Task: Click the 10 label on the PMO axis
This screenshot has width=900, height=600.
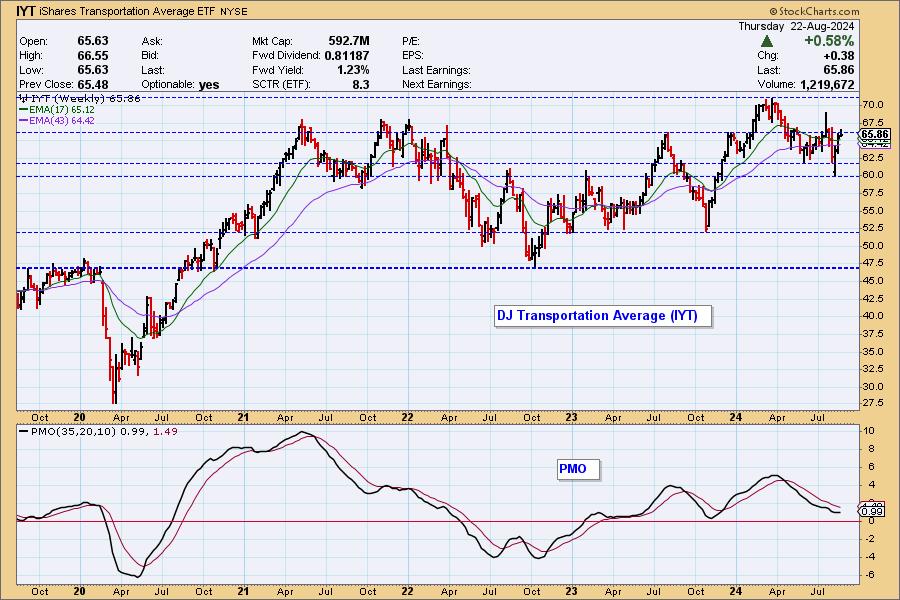Action: pyautogui.click(x=870, y=431)
